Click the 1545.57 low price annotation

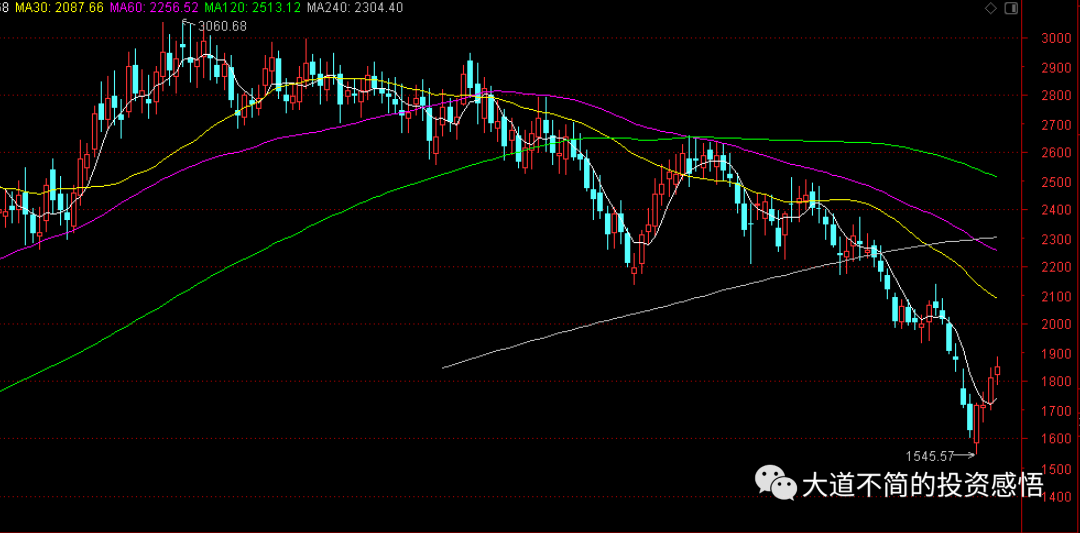(x=930, y=456)
